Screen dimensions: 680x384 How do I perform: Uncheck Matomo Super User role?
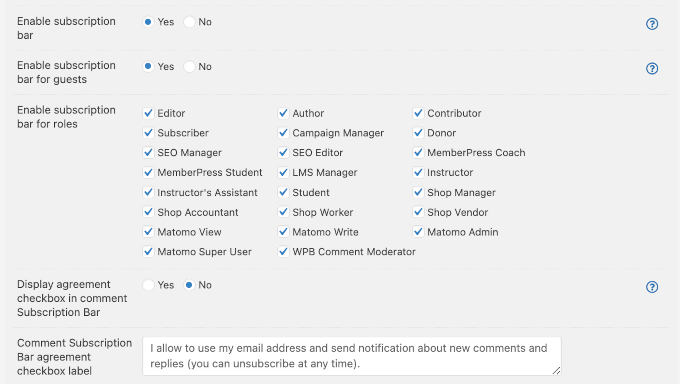click(148, 252)
